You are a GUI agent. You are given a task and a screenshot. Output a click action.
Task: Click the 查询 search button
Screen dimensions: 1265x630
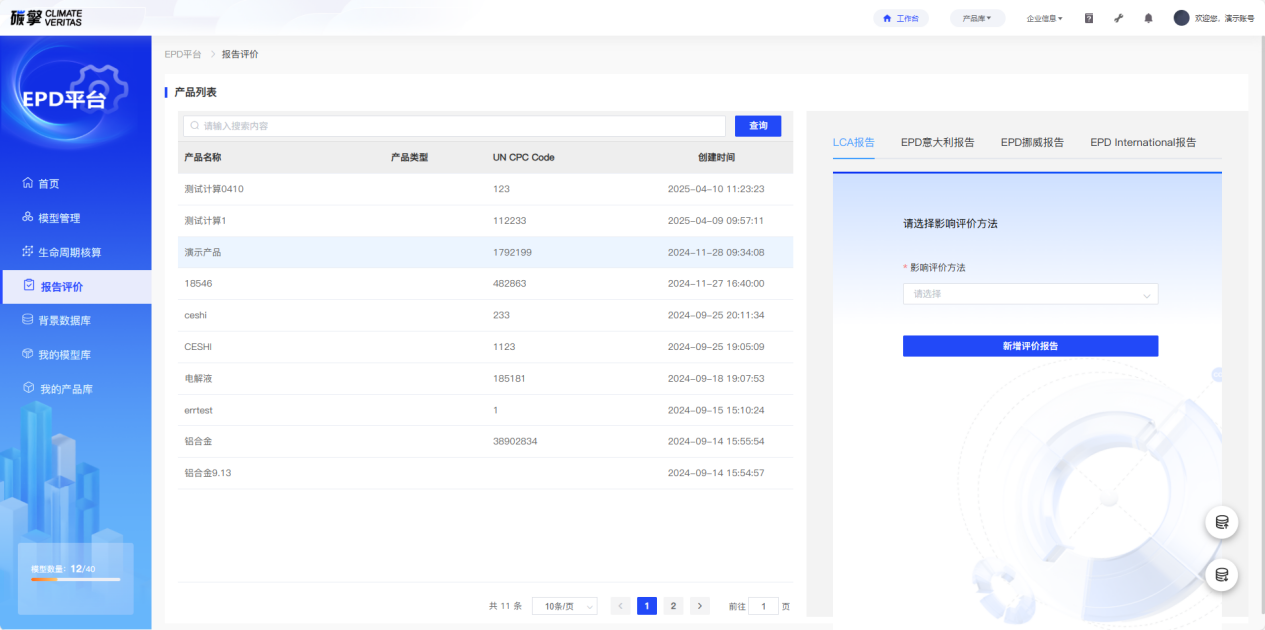[758, 126]
